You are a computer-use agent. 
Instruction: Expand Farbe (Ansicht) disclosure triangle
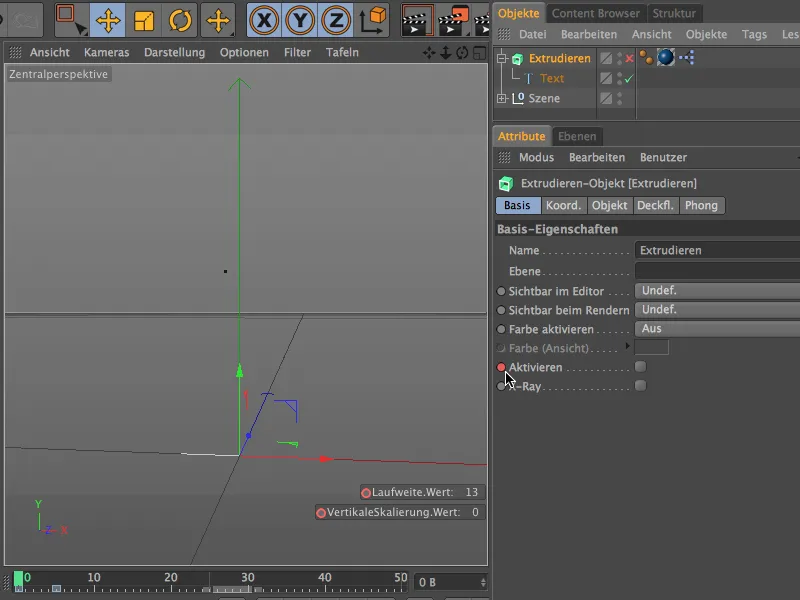628,346
